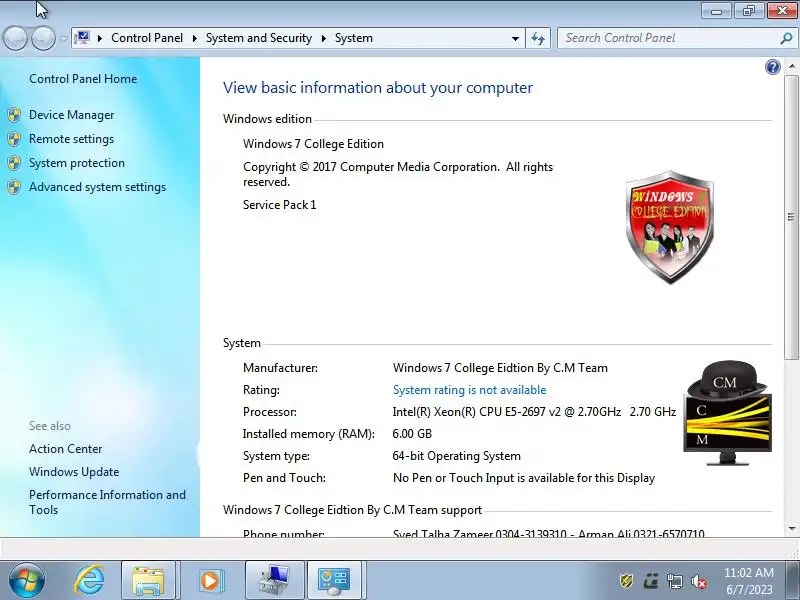Click the search magnifier icon
The width and height of the screenshot is (800, 600).
(786, 38)
